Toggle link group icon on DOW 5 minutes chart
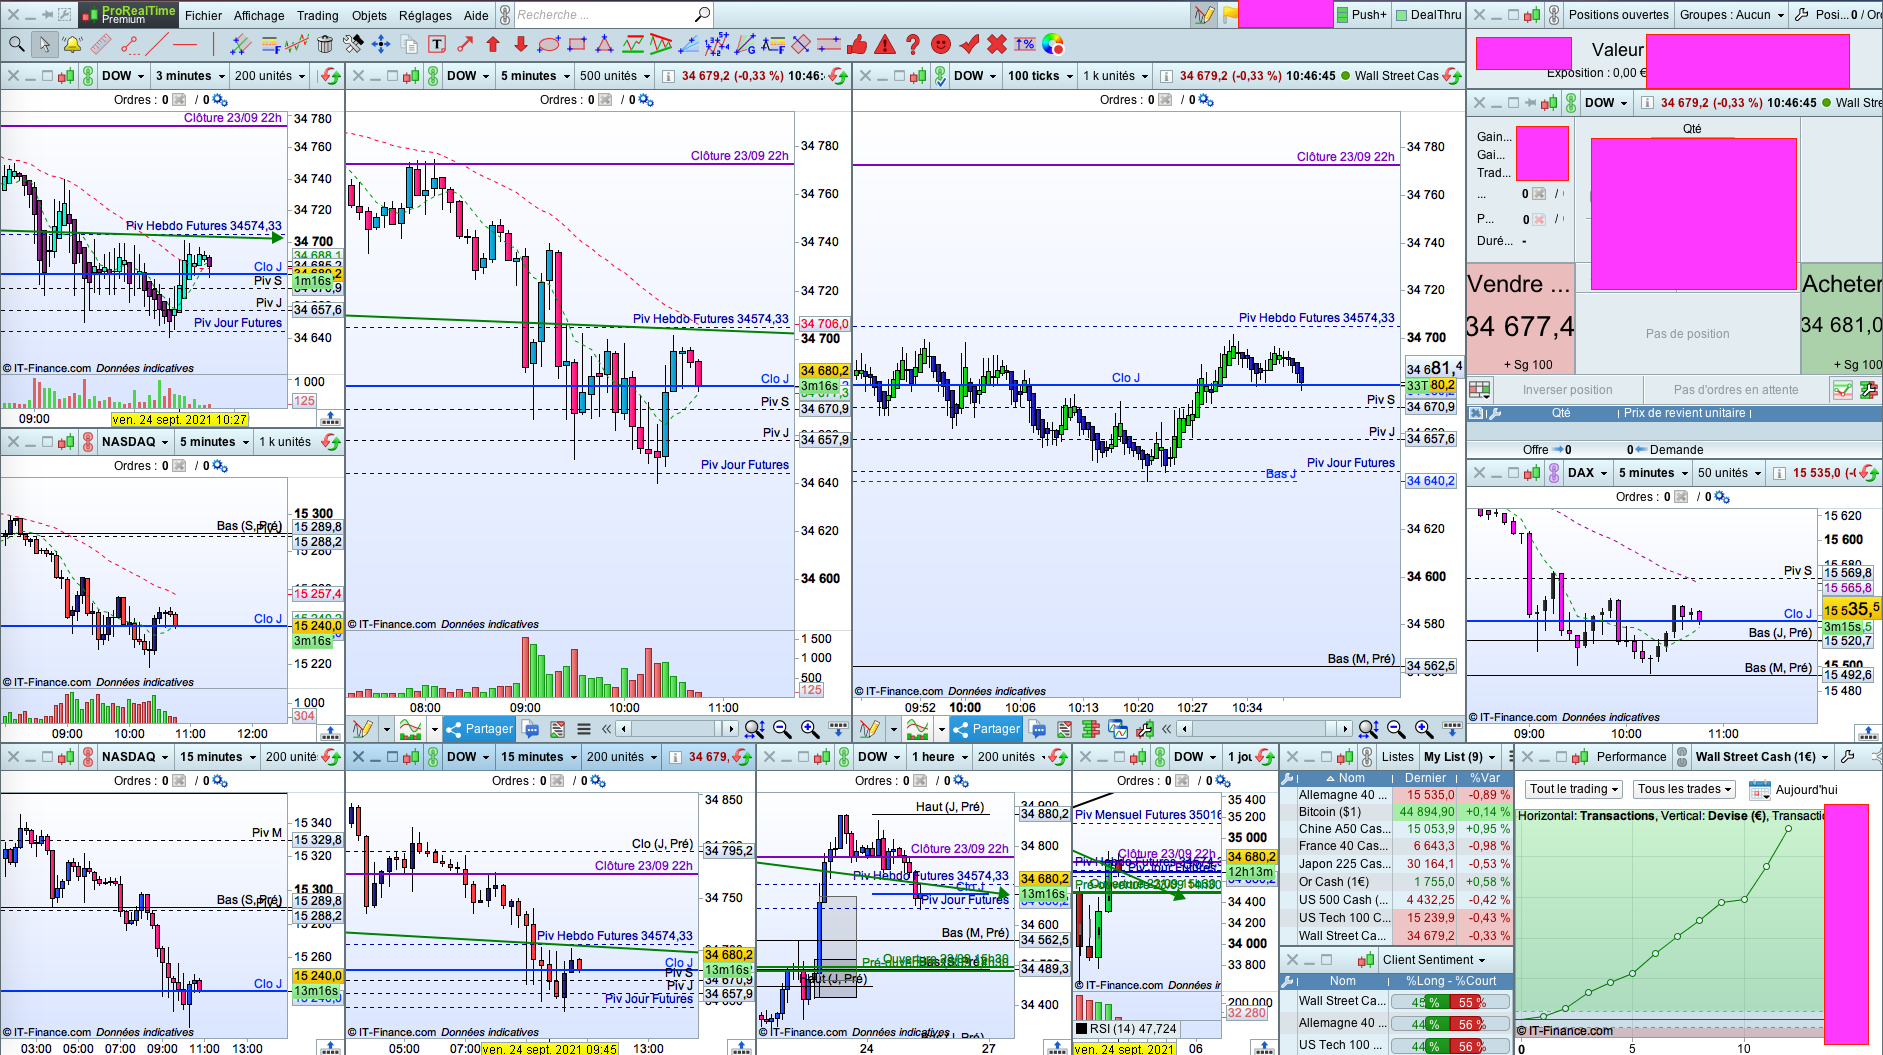Screen dimensions: 1883x1055 pyautogui.click(x=433, y=76)
